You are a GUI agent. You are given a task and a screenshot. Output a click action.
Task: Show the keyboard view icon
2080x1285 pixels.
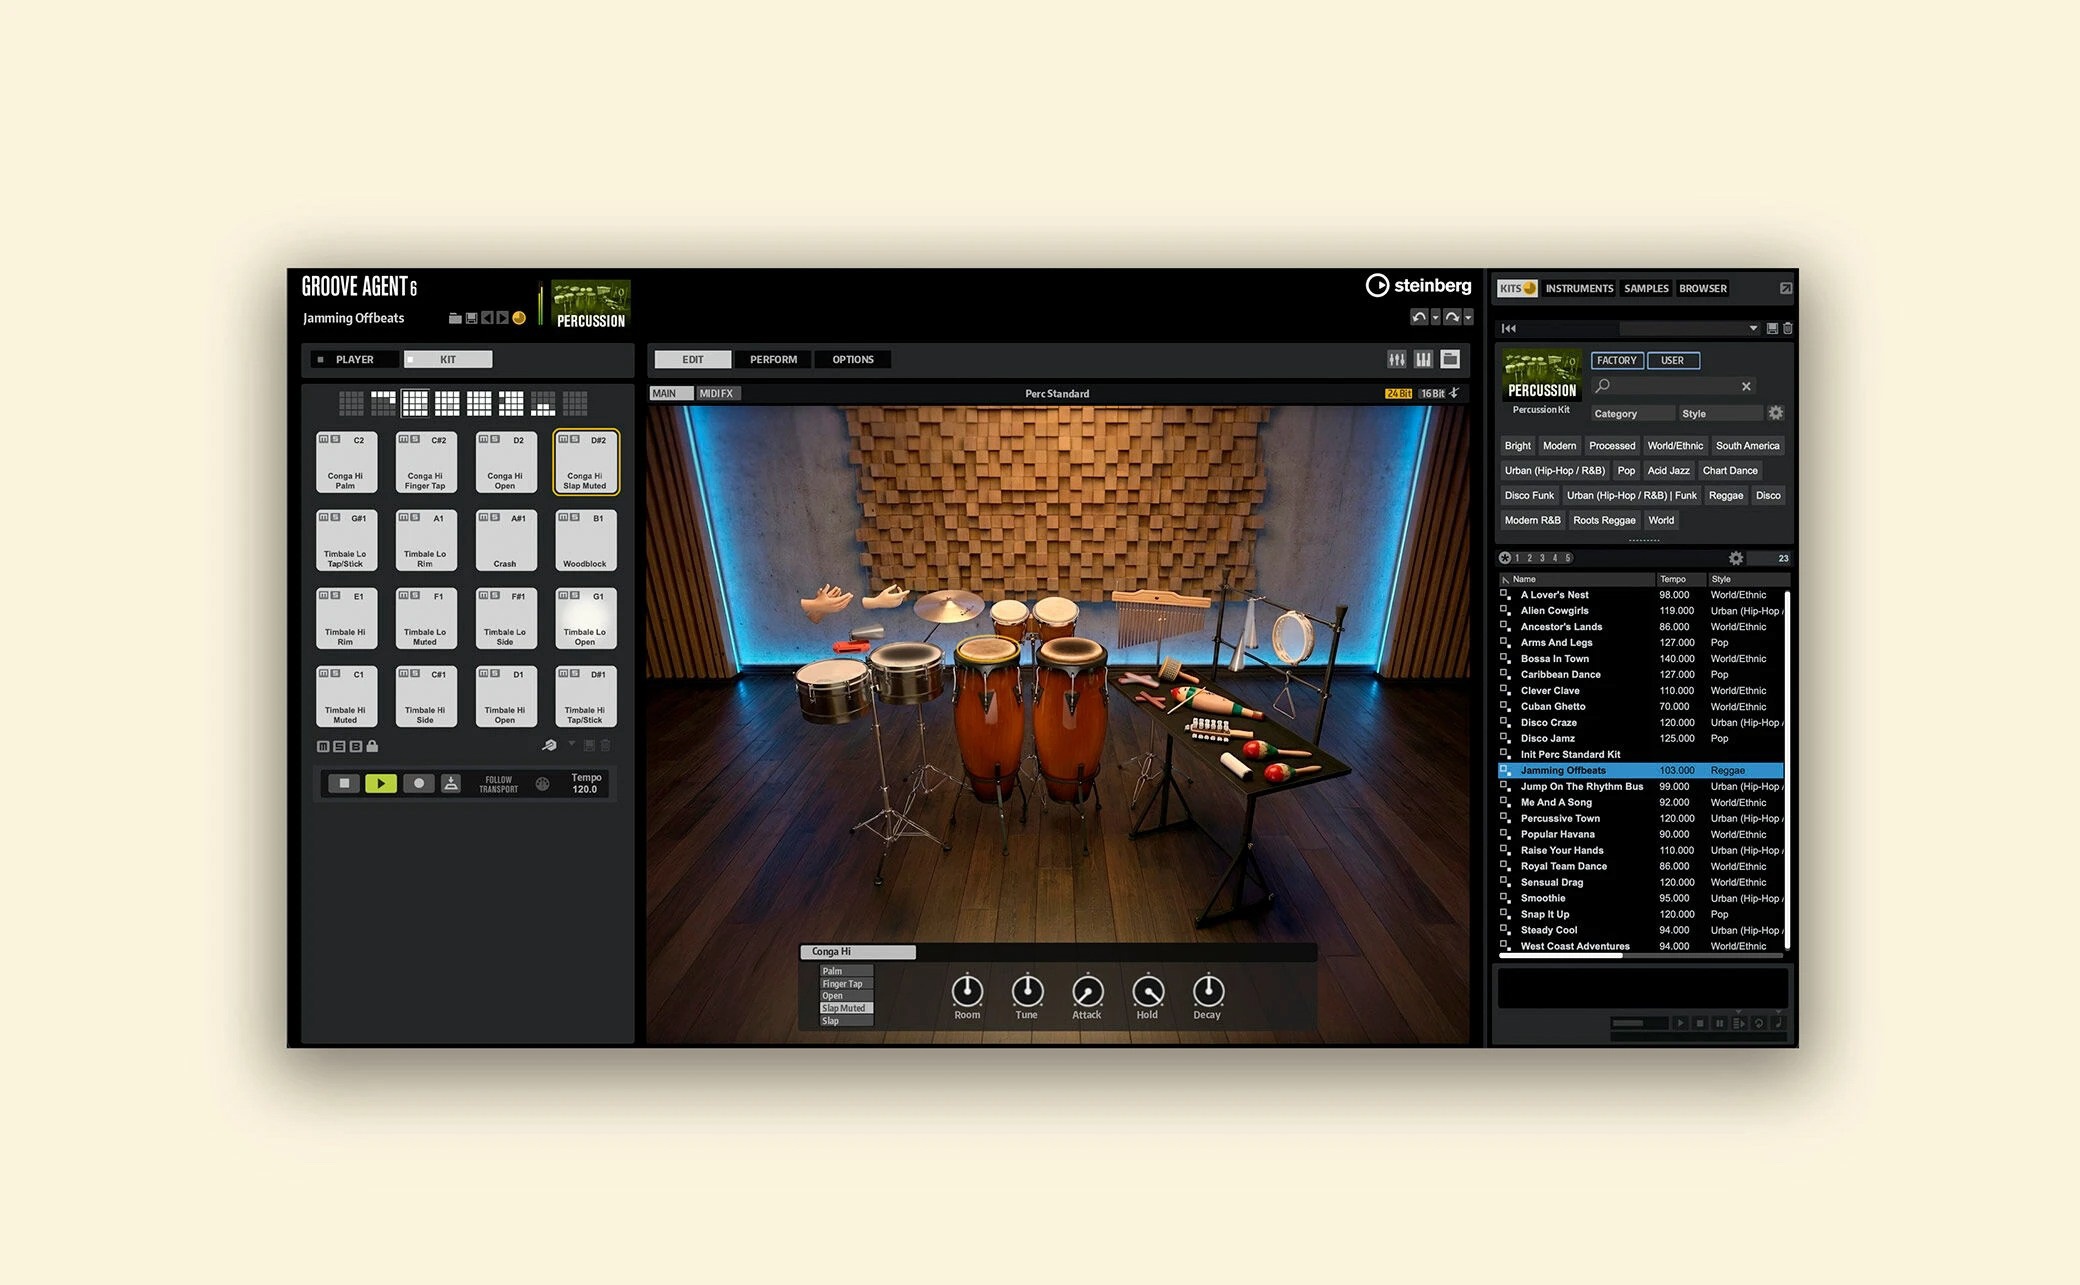(x=1423, y=359)
